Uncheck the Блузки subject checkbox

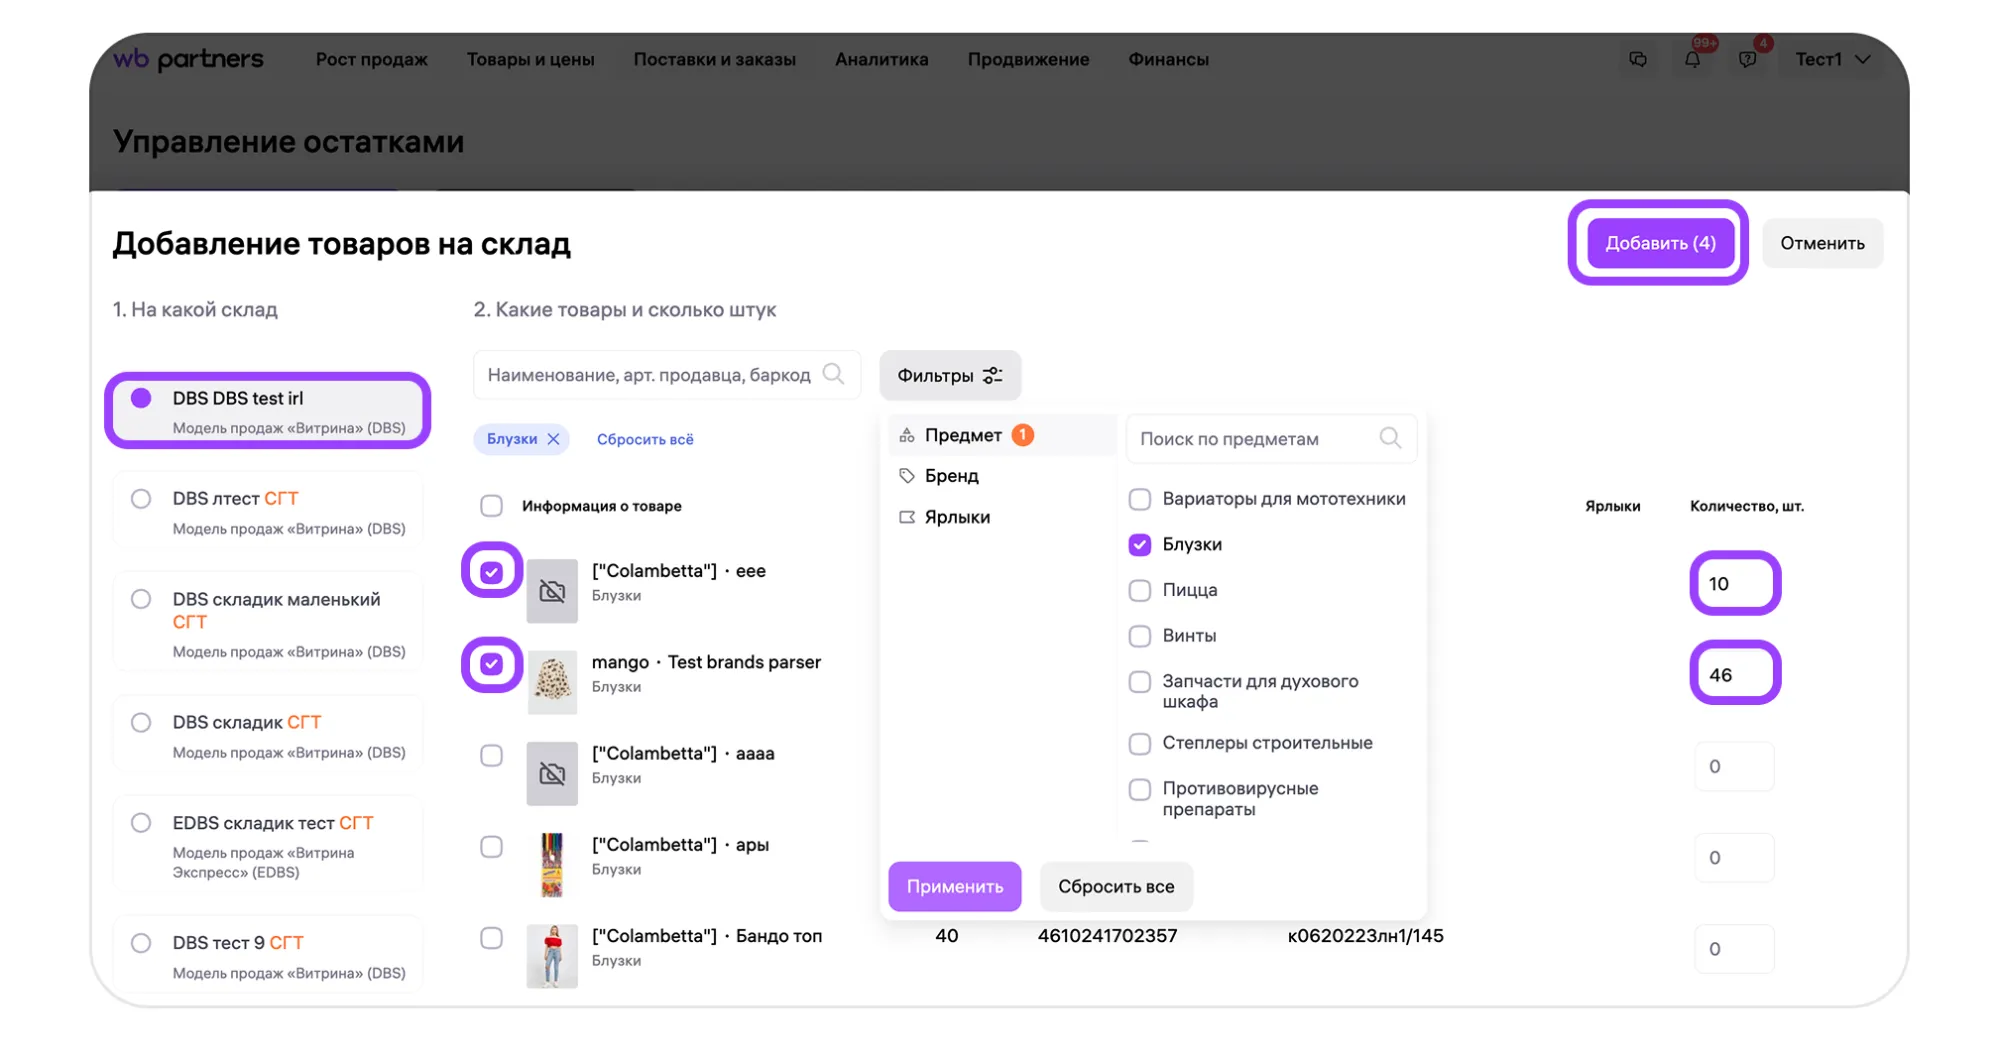pos(1139,544)
